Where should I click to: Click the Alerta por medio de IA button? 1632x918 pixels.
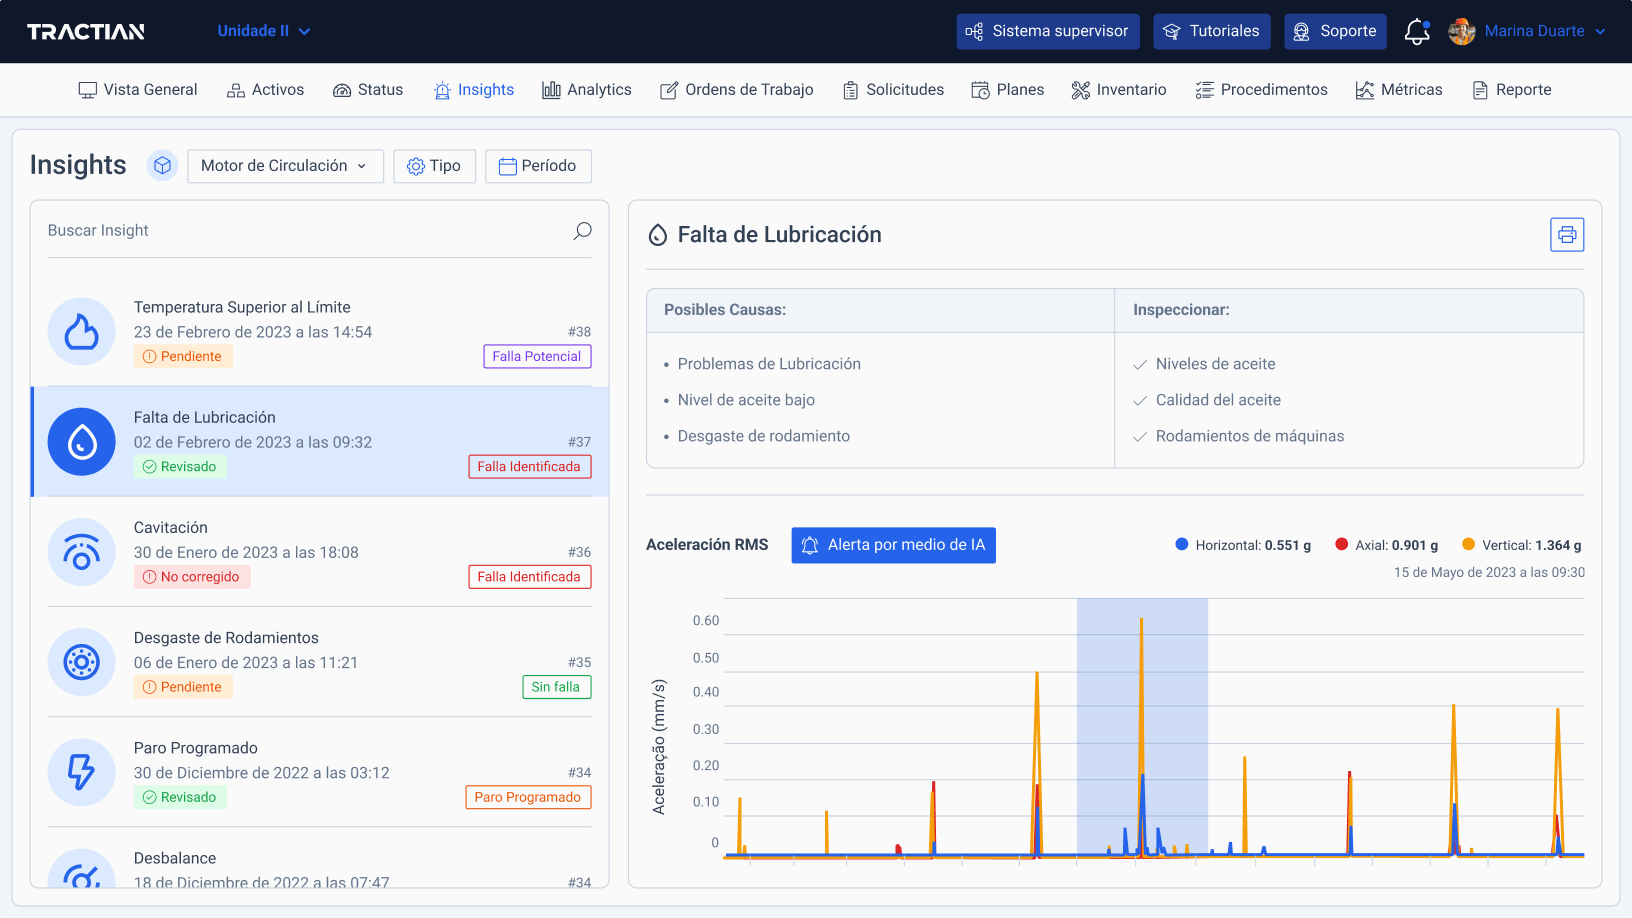coord(893,545)
